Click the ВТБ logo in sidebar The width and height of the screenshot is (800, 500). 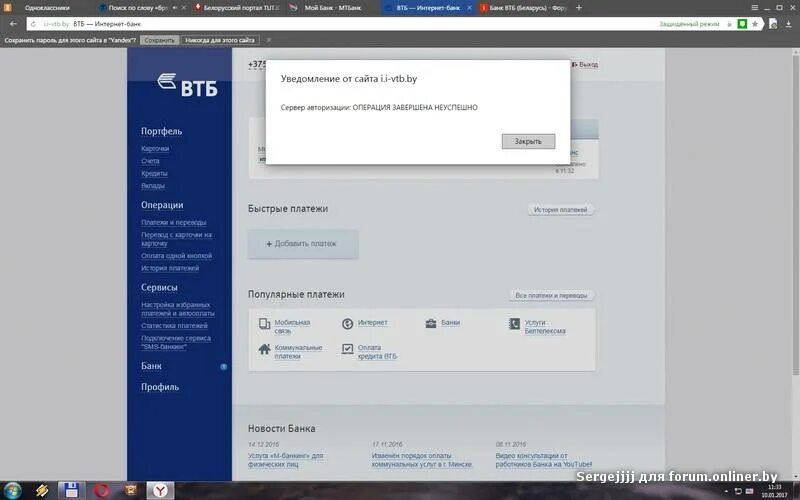point(187,85)
